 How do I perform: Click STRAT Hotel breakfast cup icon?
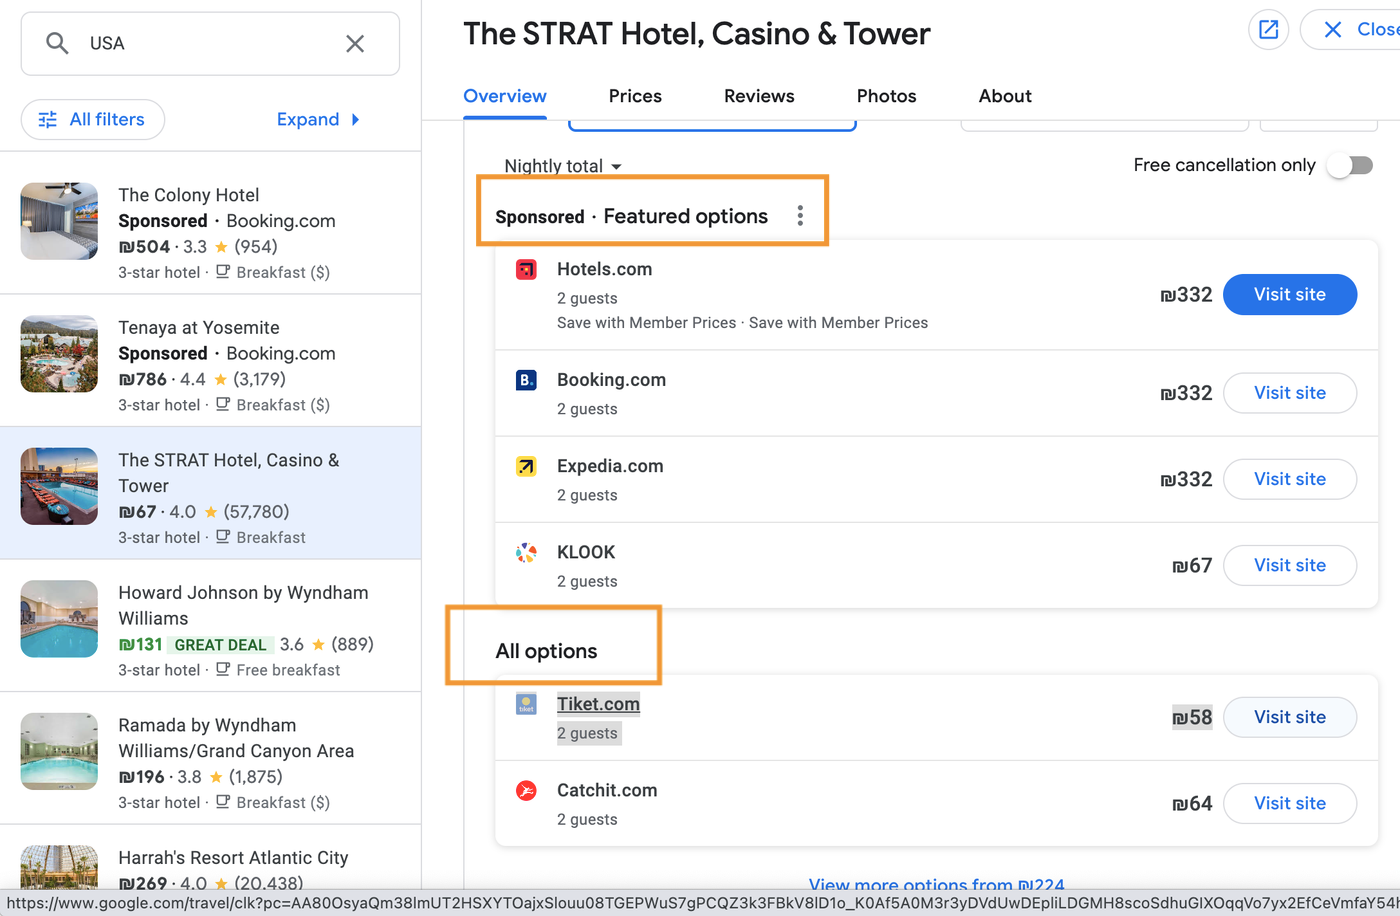pyautogui.click(x=223, y=536)
